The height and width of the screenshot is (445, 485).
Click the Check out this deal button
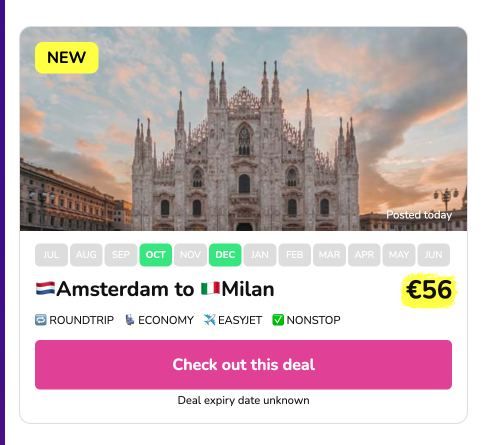(243, 365)
